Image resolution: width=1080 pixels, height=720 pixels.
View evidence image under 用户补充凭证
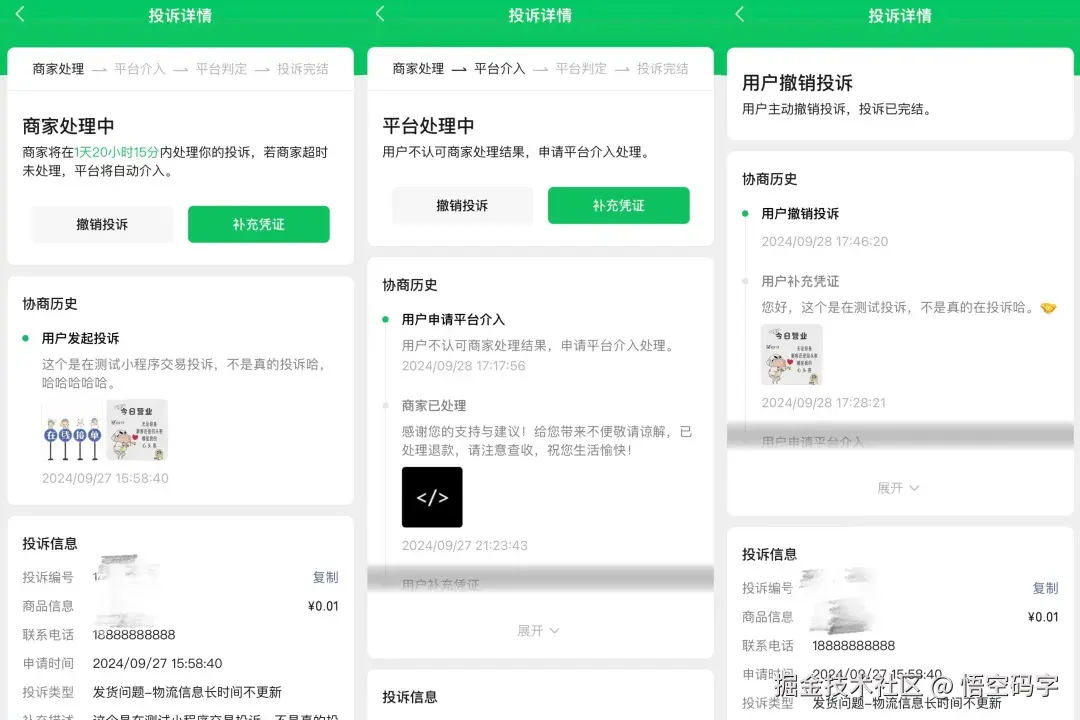(x=791, y=353)
